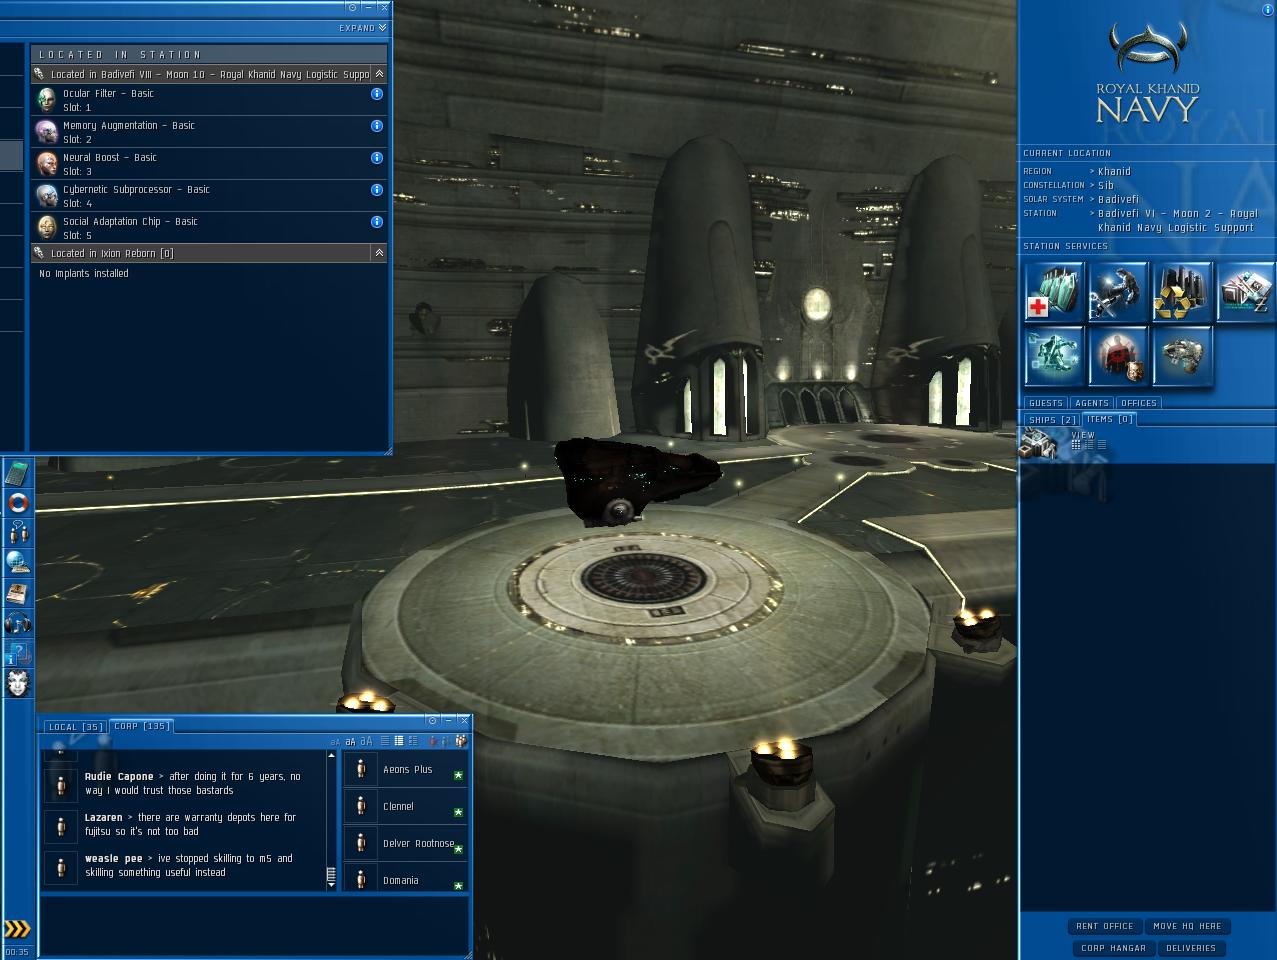Select medium font size in chat window

(x=350, y=742)
